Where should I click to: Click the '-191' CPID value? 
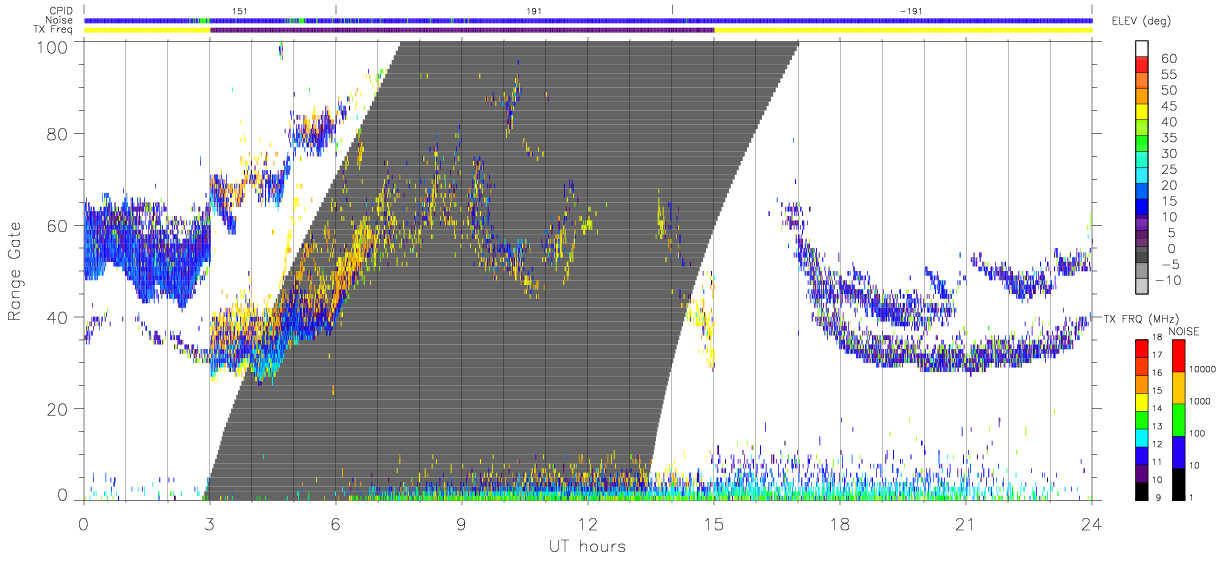(x=910, y=9)
